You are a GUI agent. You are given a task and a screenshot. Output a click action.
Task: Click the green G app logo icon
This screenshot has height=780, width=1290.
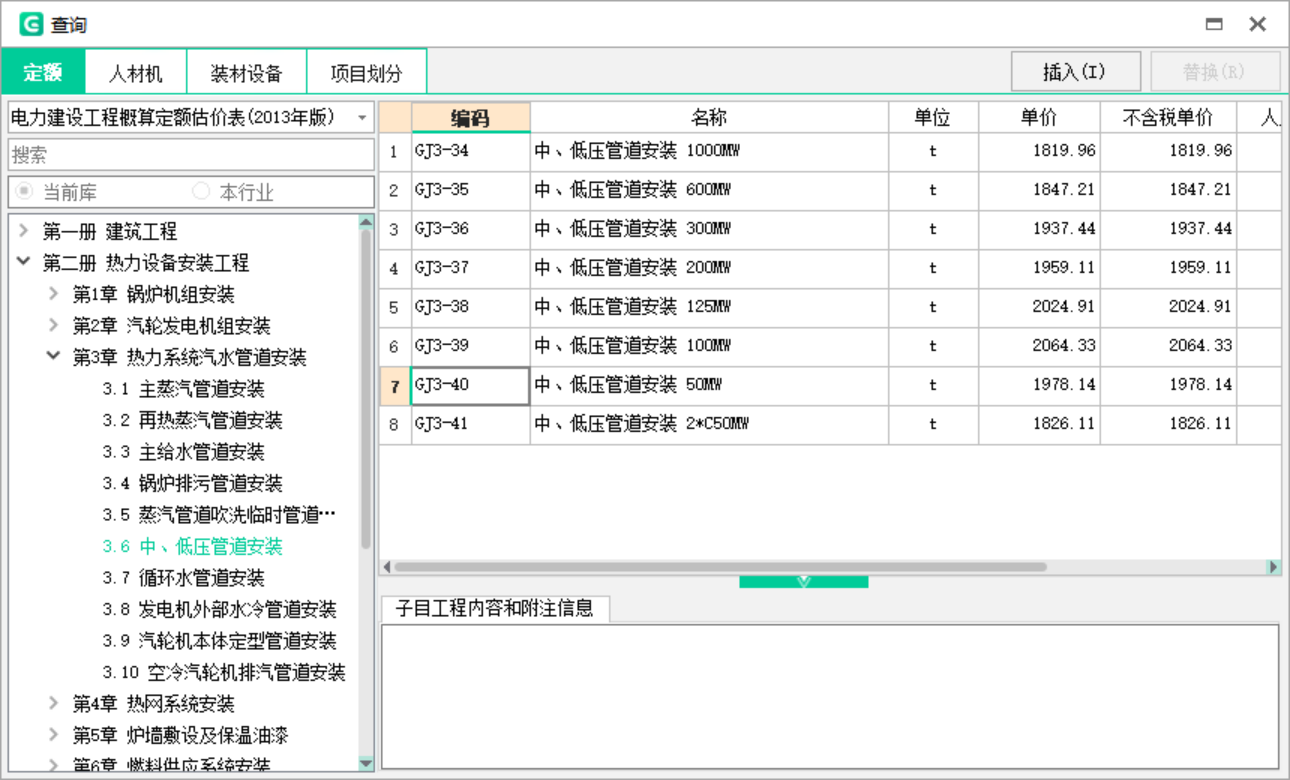[x=31, y=24]
